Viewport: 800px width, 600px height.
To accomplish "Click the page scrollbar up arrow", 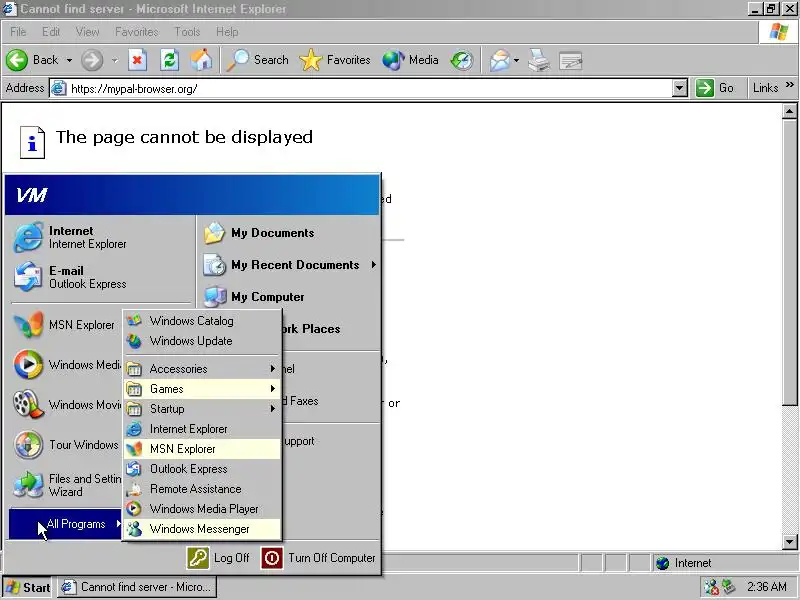I will pos(789,111).
